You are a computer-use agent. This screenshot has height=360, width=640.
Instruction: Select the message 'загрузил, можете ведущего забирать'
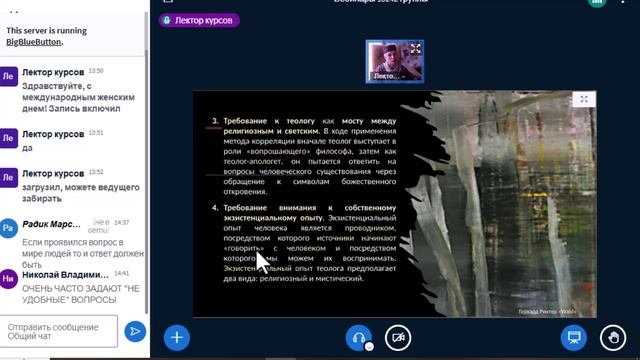(x=81, y=193)
